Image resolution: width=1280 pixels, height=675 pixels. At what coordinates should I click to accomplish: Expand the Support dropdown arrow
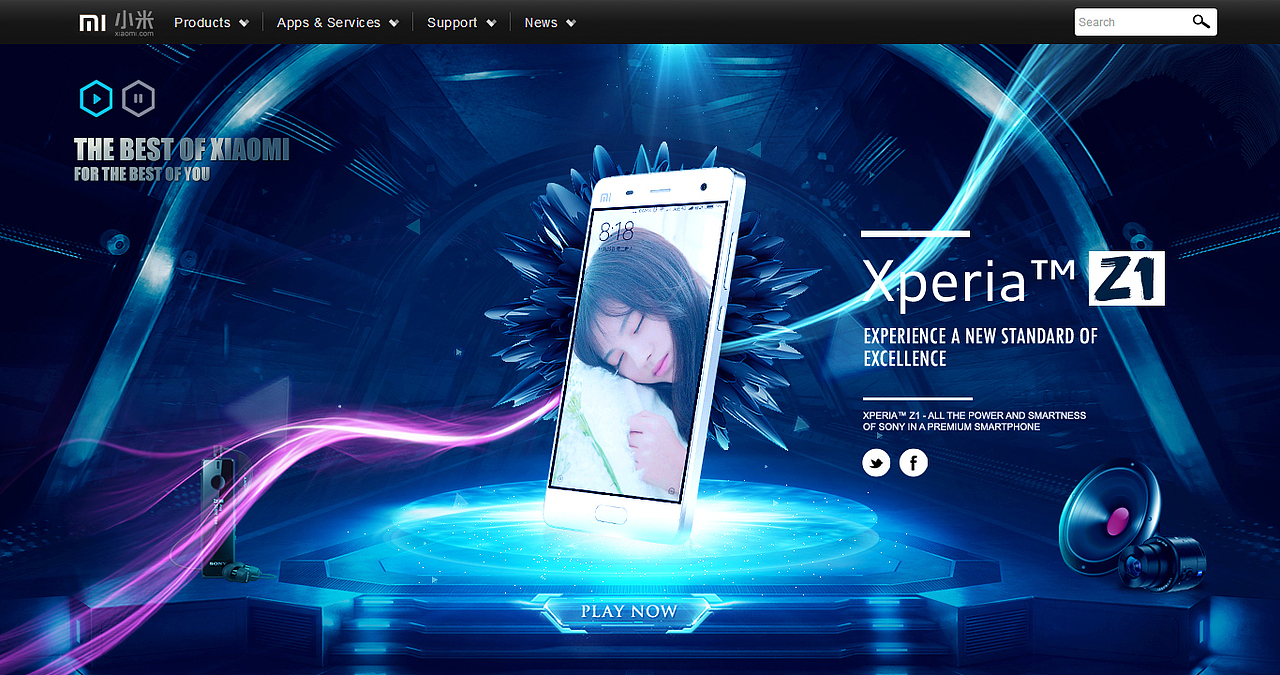click(x=491, y=23)
